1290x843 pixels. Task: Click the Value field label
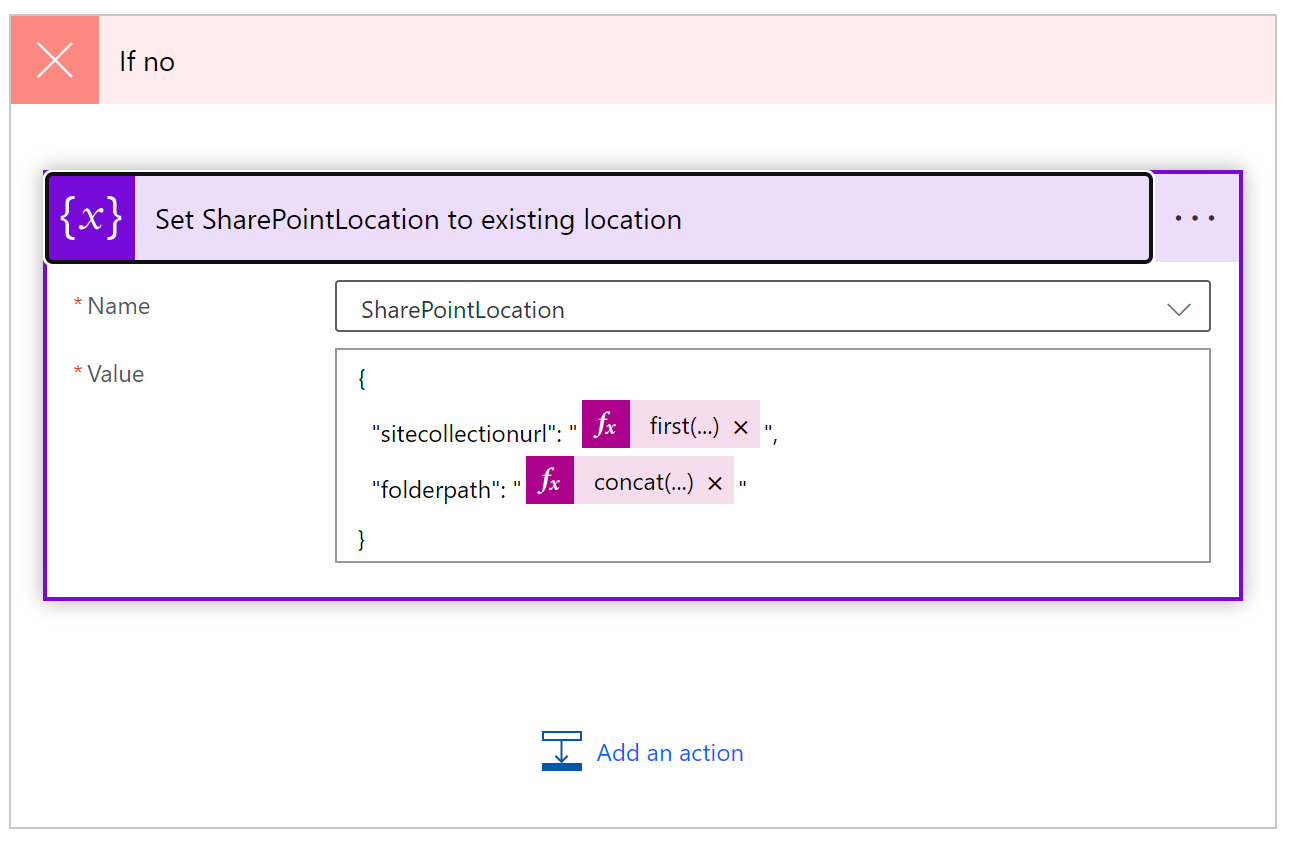pos(116,374)
